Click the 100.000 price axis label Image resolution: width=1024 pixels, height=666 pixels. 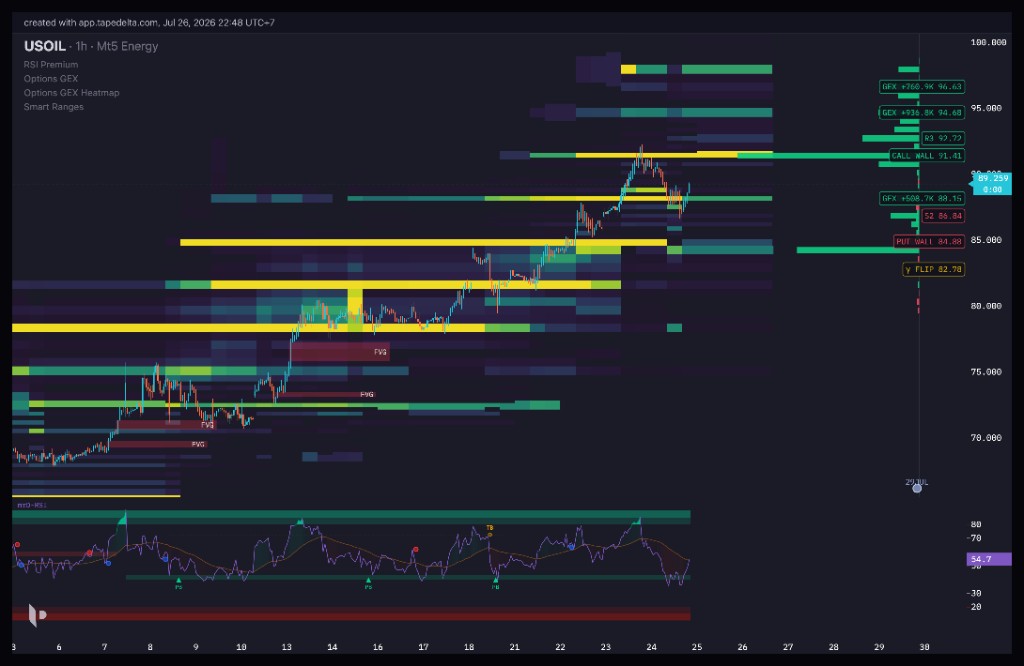988,42
